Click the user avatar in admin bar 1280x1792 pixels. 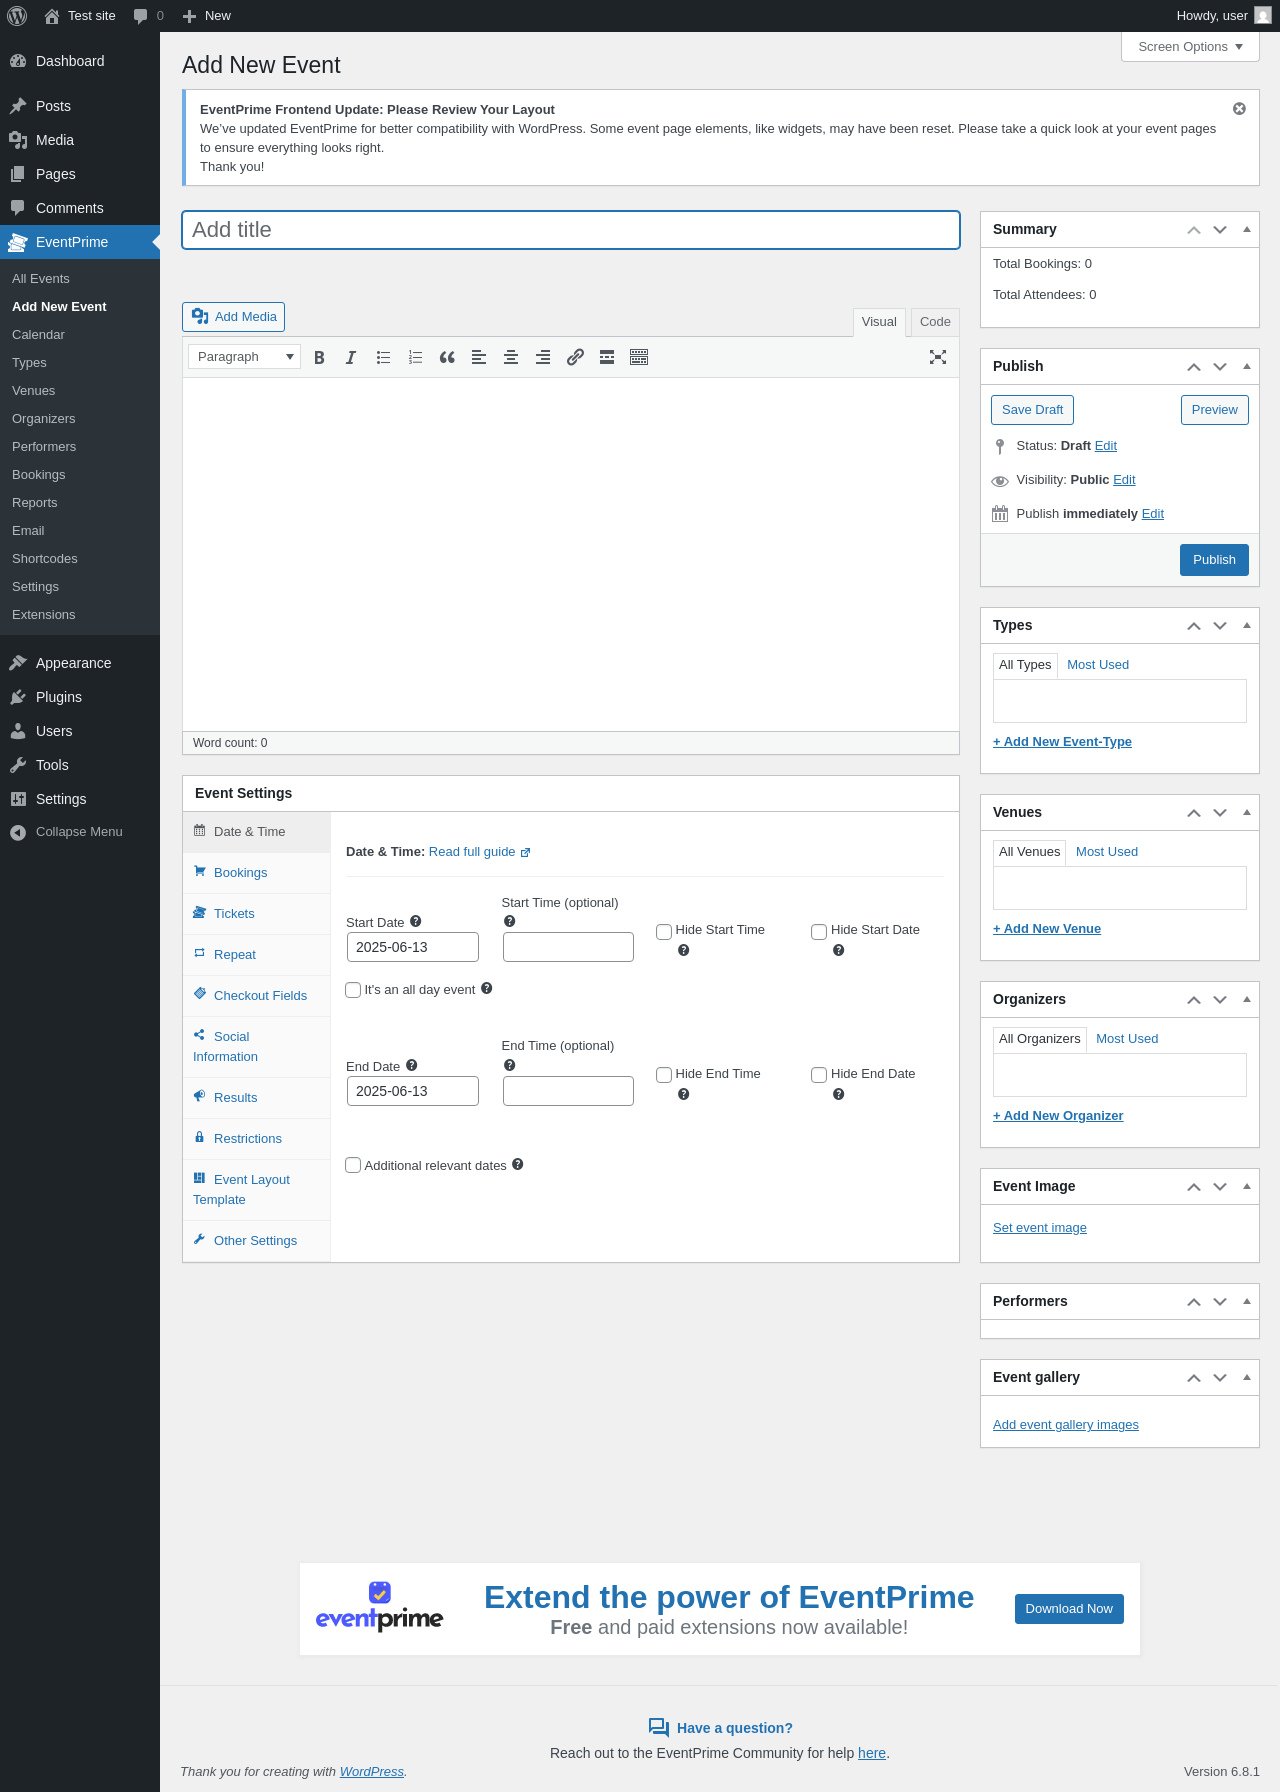(x=1263, y=16)
